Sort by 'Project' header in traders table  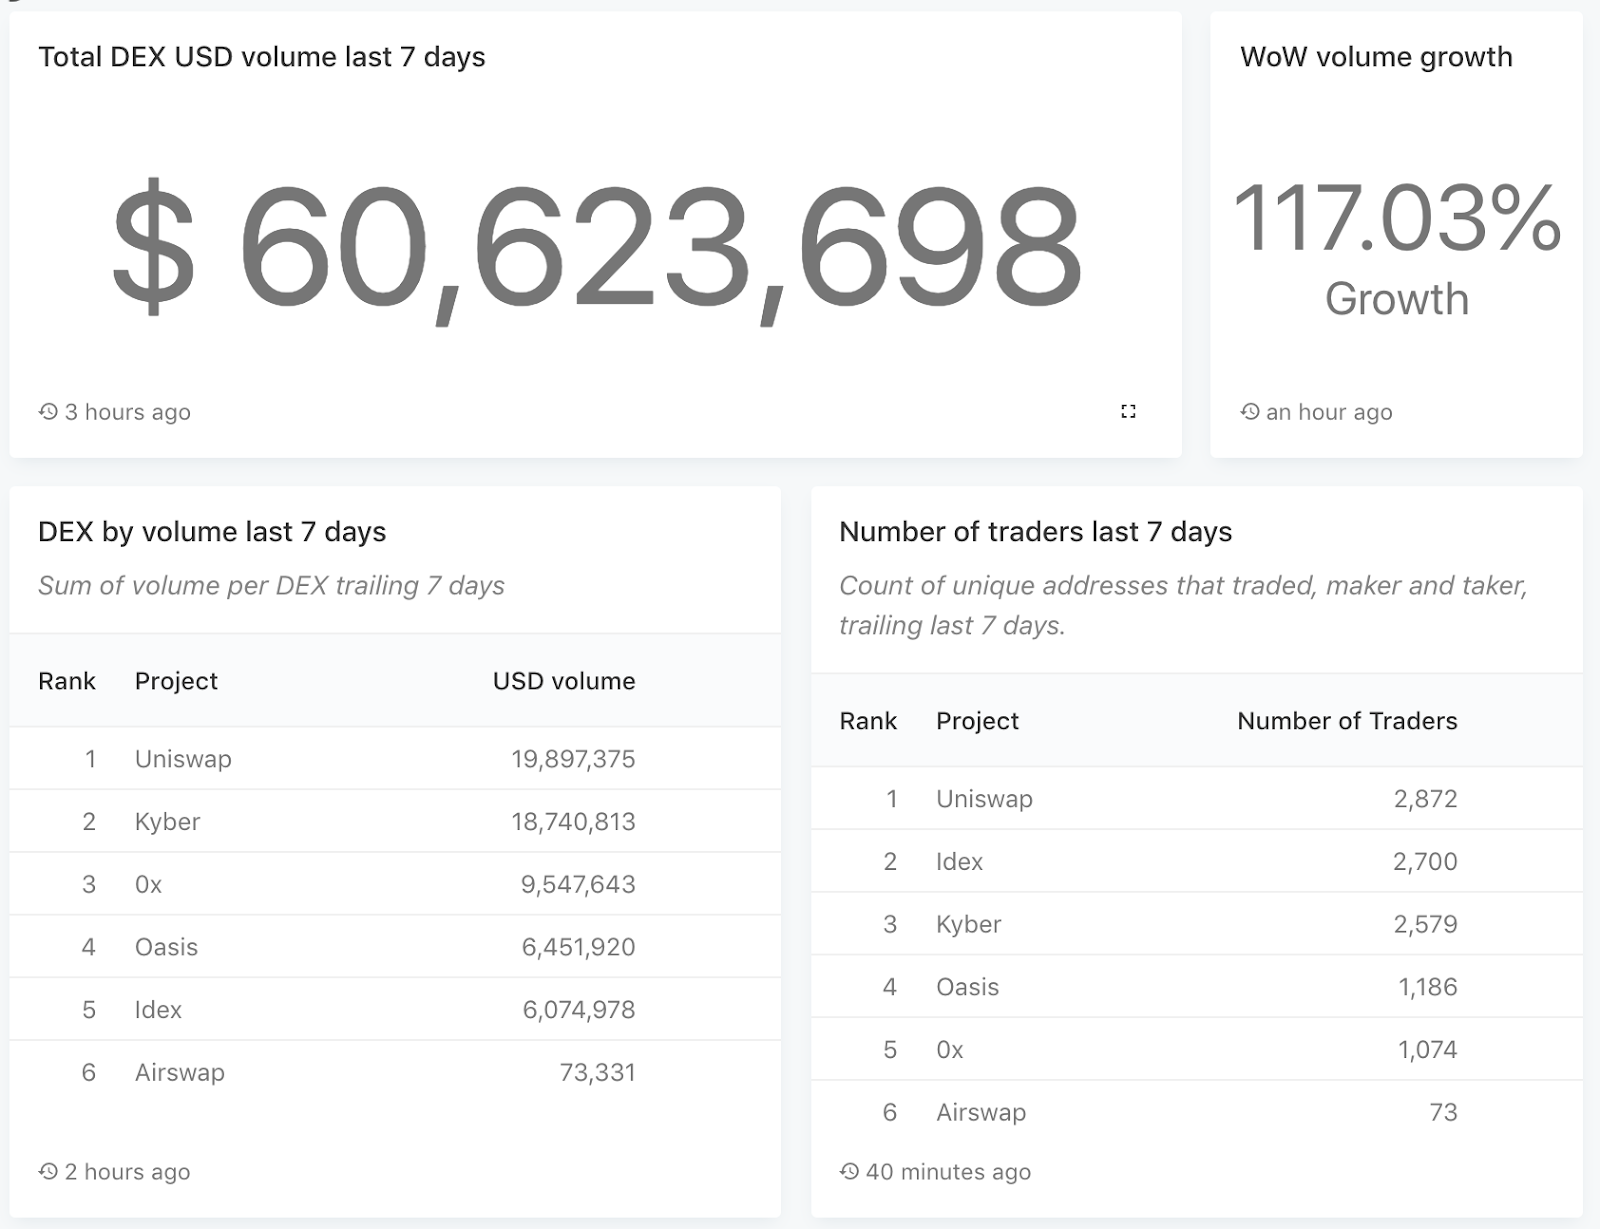click(x=977, y=722)
